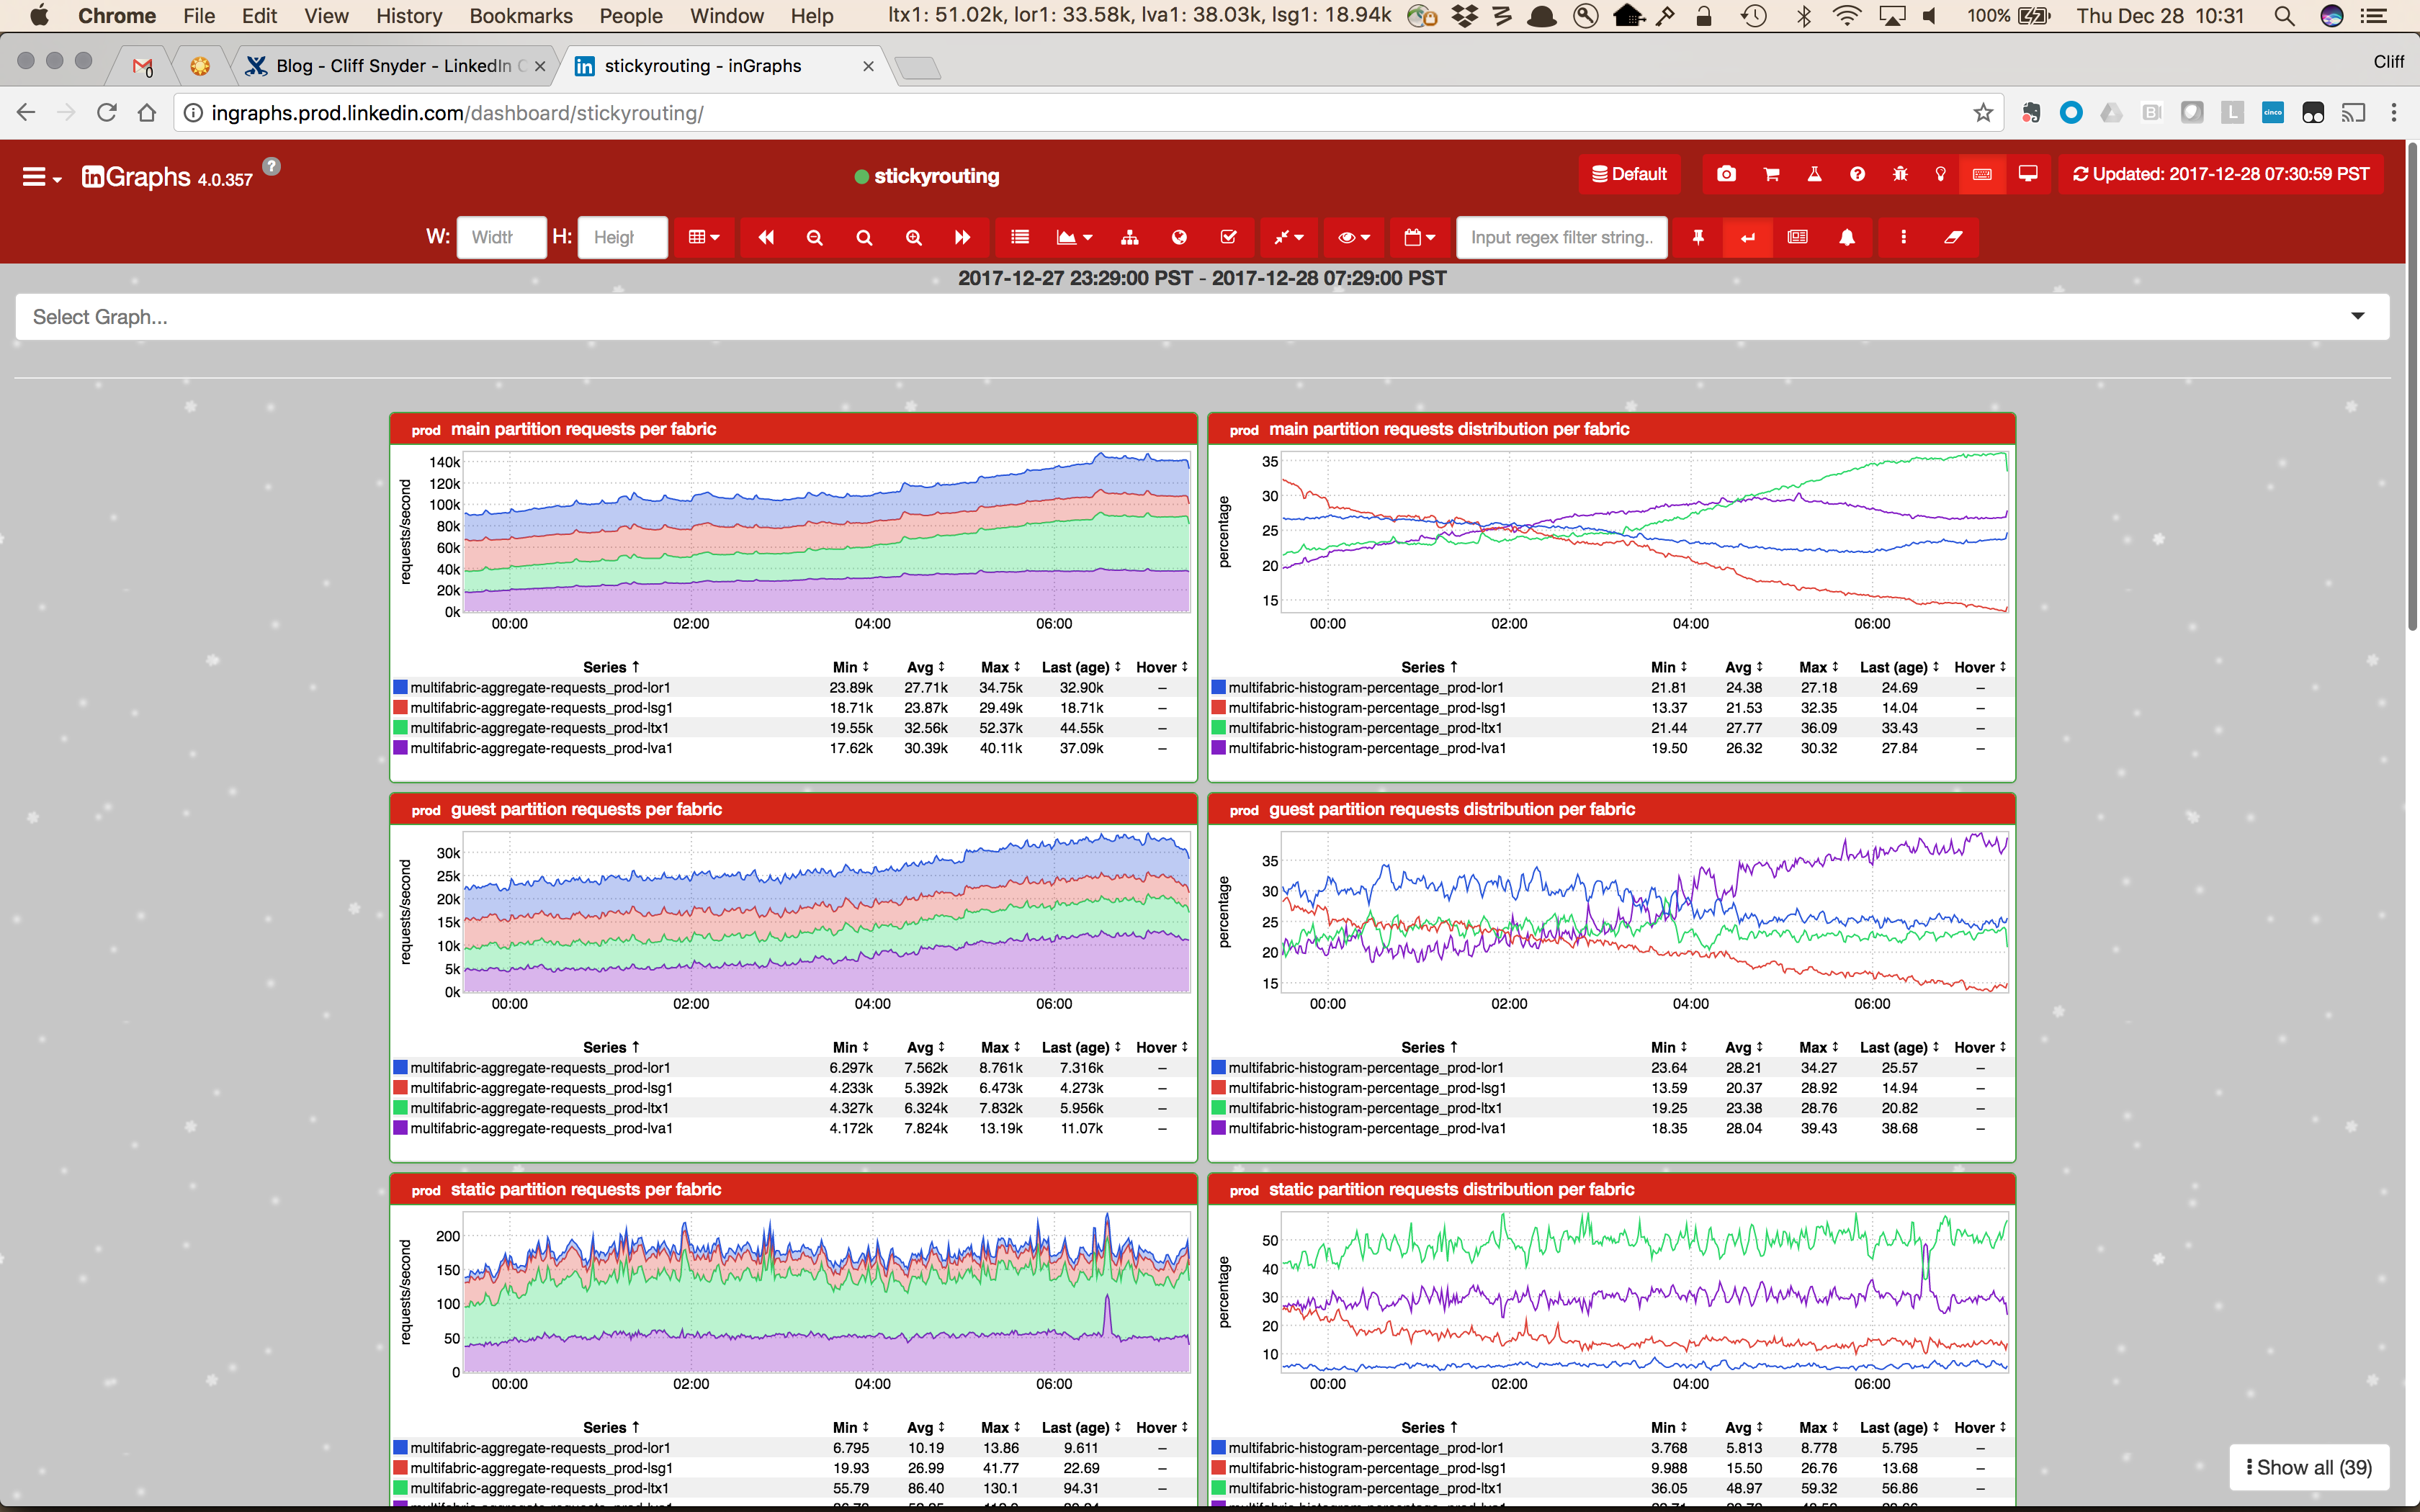Toggle the check-square select option
2420x1512 pixels.
pos(1229,237)
